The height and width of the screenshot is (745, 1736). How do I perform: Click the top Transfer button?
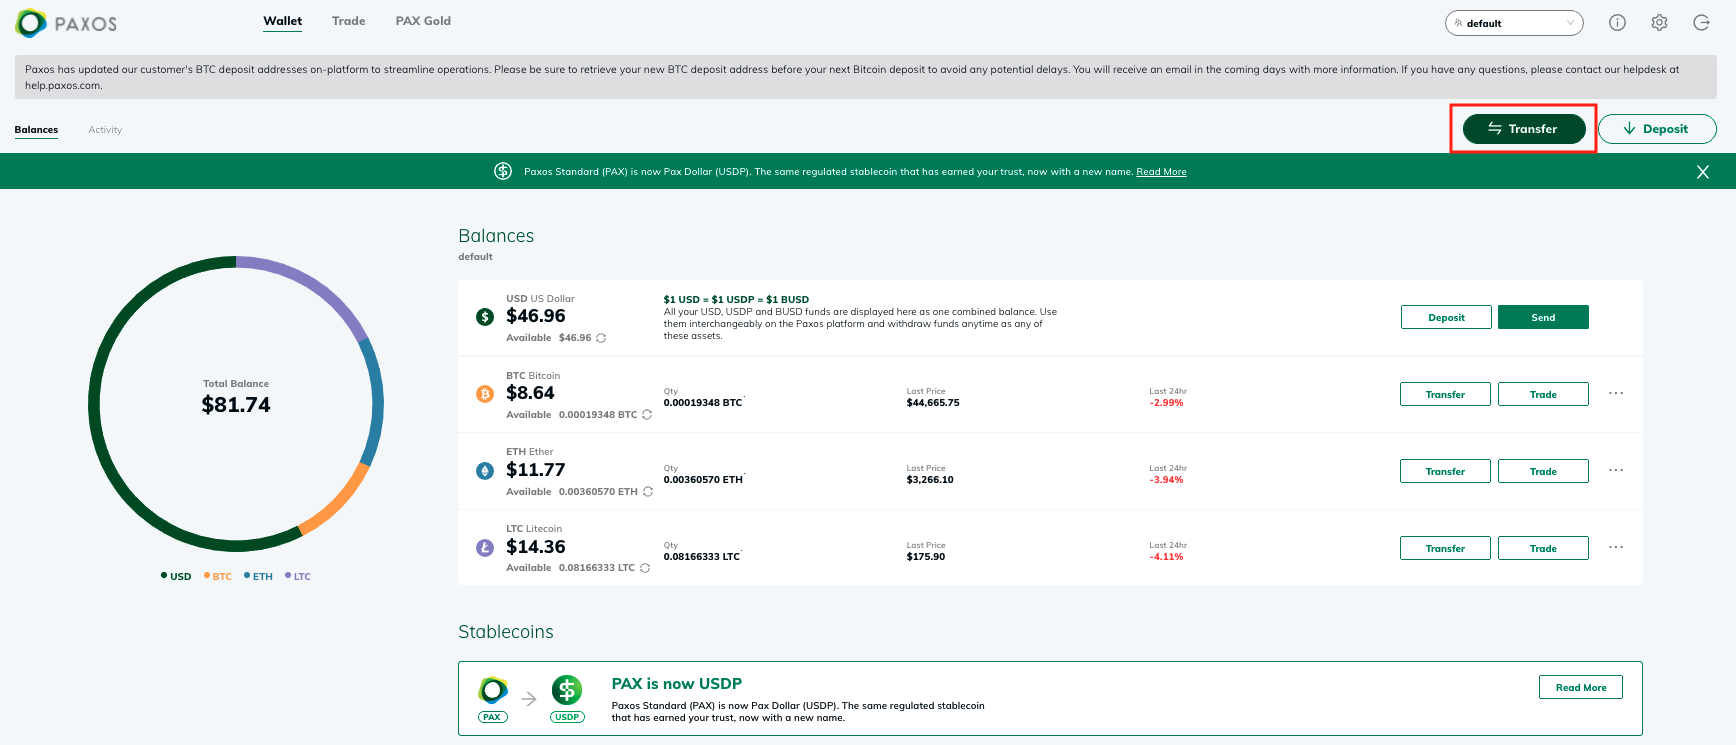point(1524,129)
